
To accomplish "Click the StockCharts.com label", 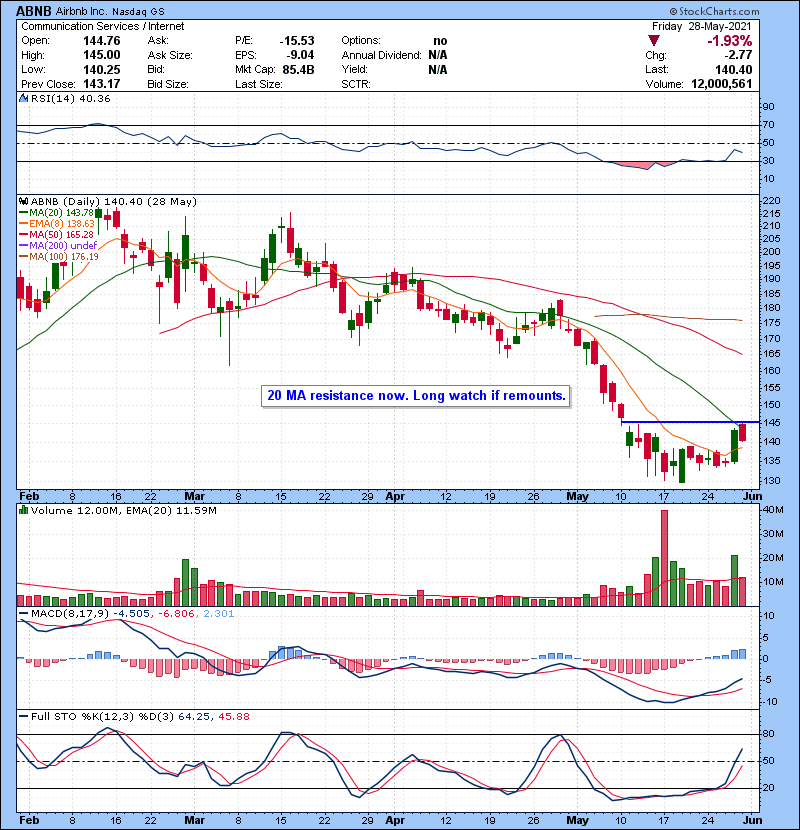I will 714,11.
